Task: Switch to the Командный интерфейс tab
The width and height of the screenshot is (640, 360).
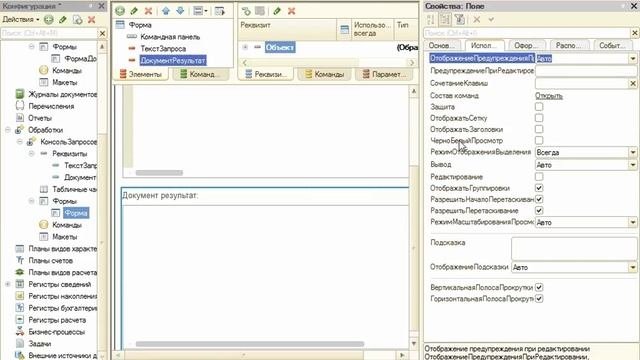Action: pyautogui.click(x=200, y=74)
